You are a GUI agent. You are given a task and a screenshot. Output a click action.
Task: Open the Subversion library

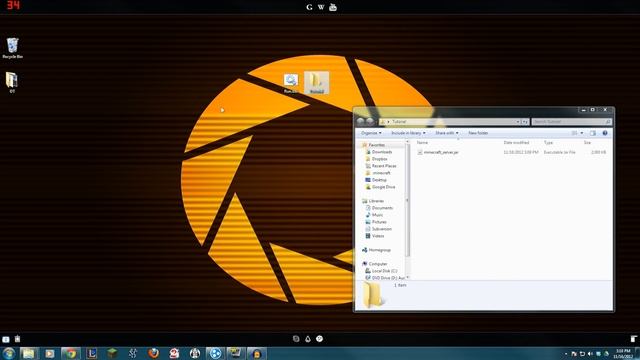(x=378, y=229)
